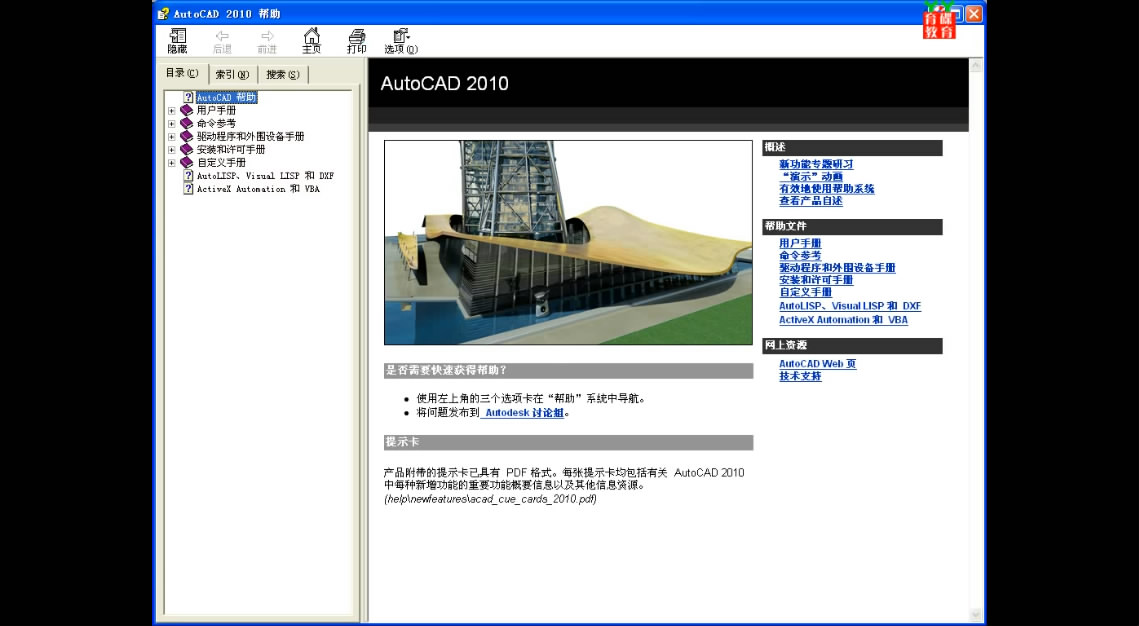
Task: Open 驱动程序和外围设备手册 link under 帮助文件
Action: pos(837,268)
